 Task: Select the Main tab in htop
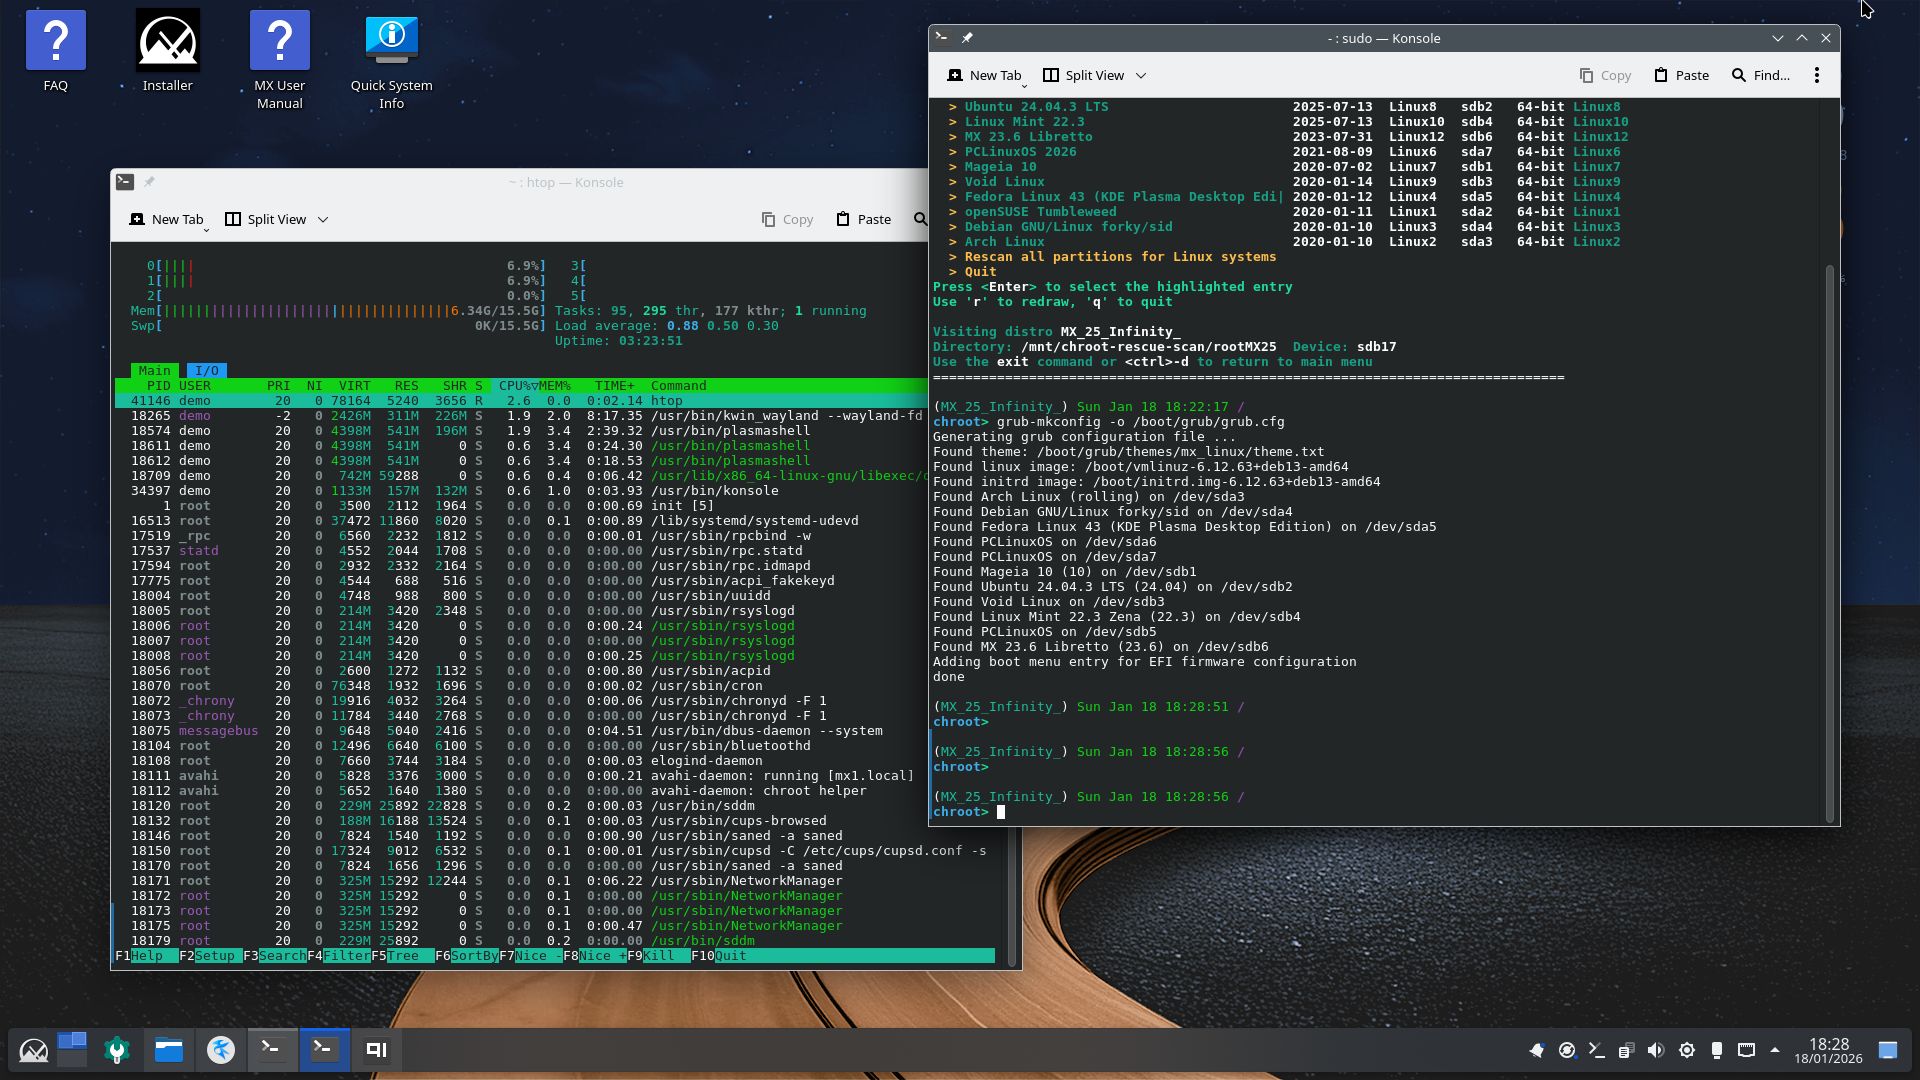click(x=154, y=370)
